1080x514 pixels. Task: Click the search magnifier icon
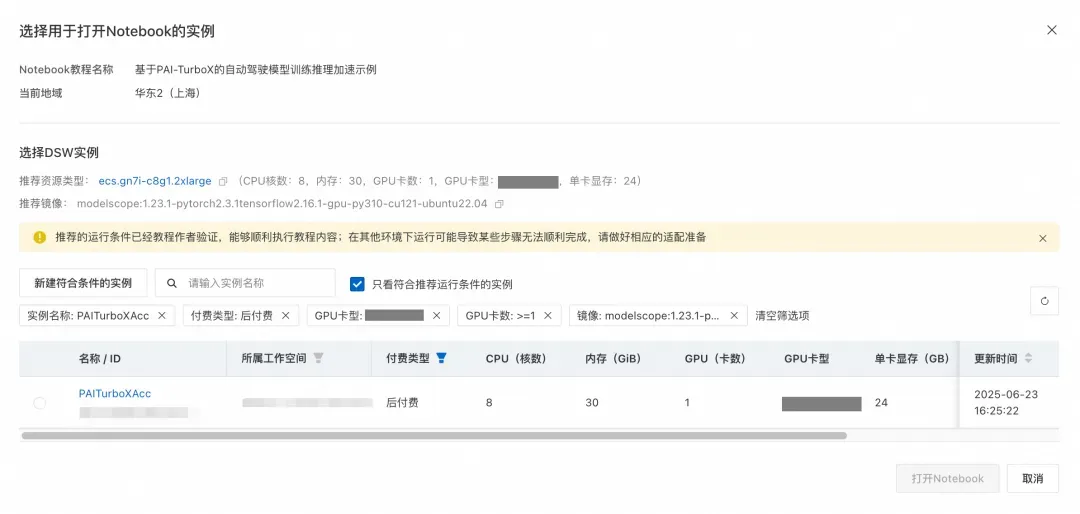tap(172, 283)
